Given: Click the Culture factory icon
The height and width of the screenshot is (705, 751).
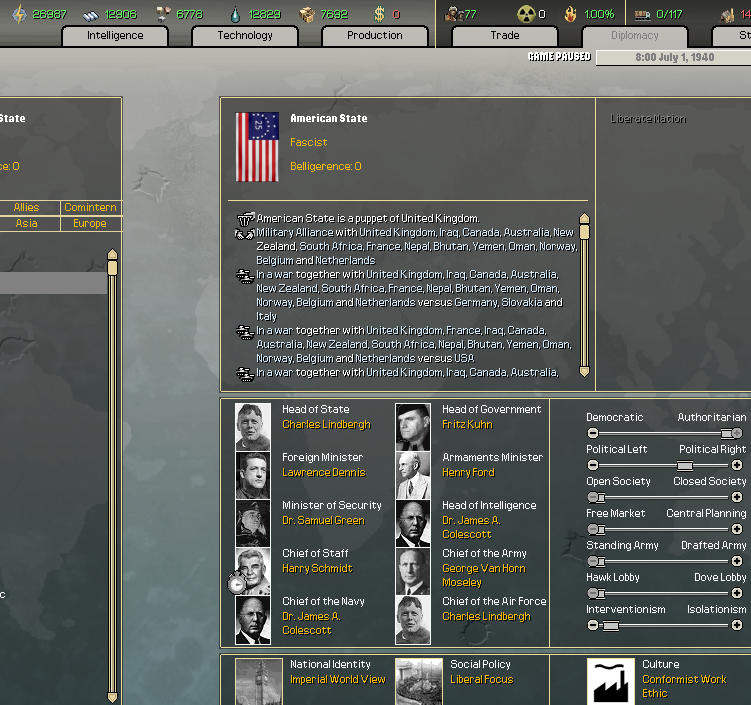Looking at the screenshot, I should pyautogui.click(x=610, y=681).
